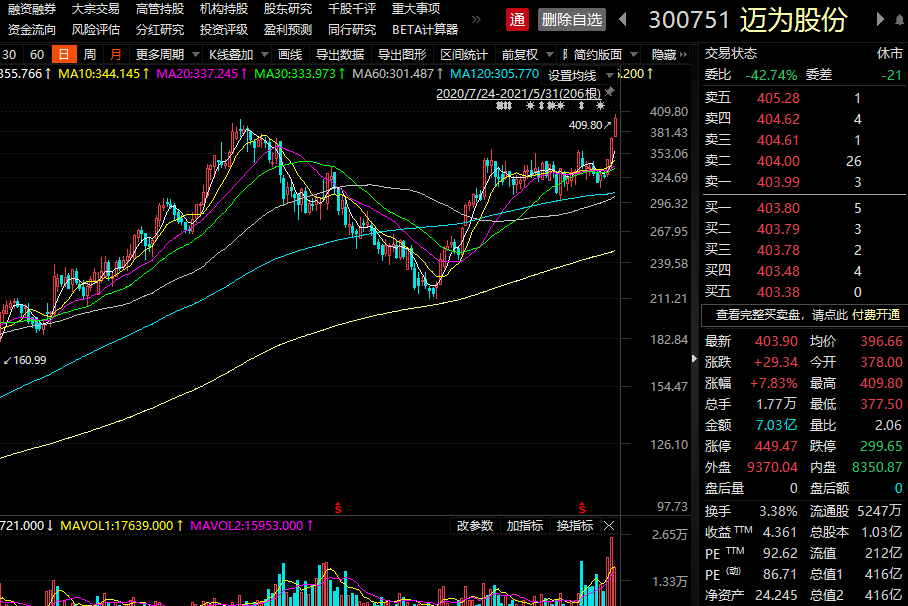The height and width of the screenshot is (606, 908).
Task: Open the 机构持股 tab
Action: pyautogui.click(x=224, y=9)
